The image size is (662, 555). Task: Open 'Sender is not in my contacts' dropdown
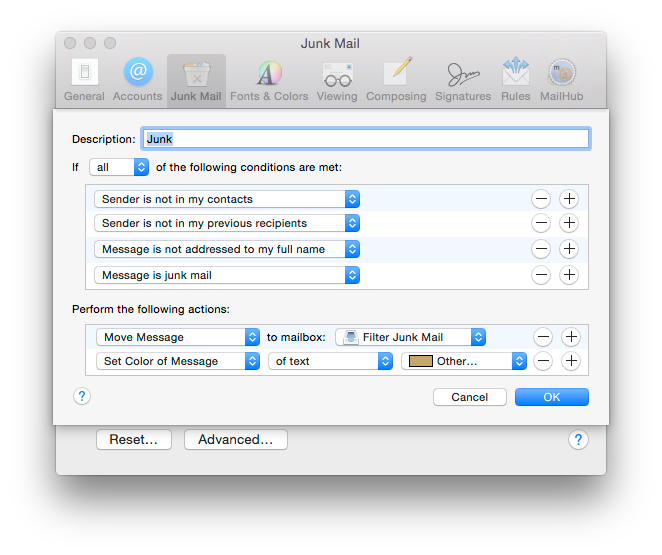click(x=227, y=199)
